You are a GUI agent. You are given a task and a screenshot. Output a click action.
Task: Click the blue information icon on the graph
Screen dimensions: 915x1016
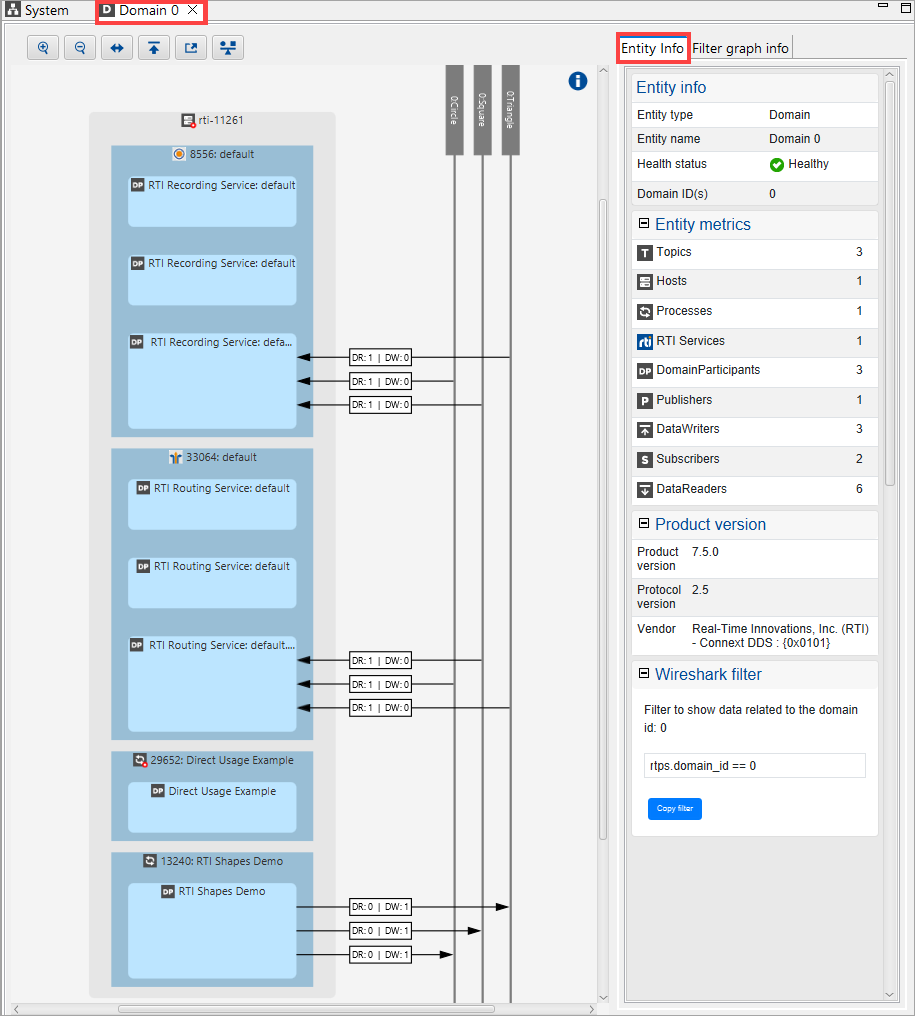[x=578, y=81]
